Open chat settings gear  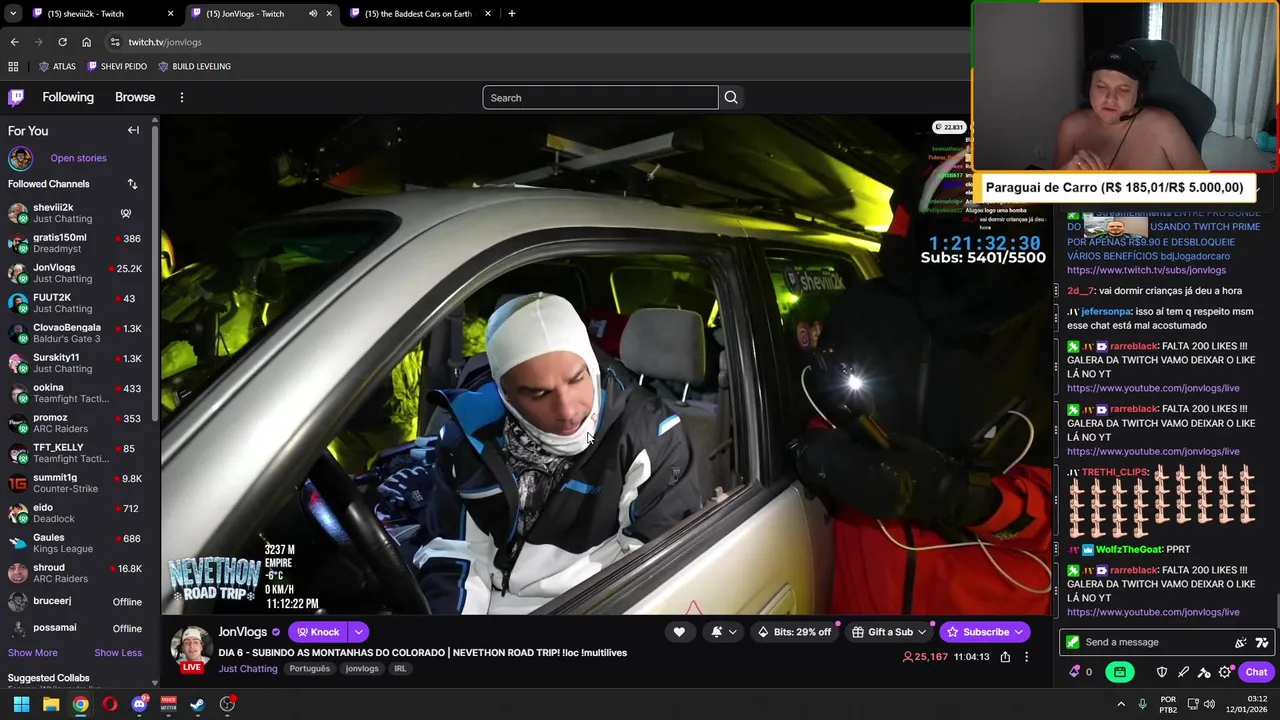(x=1225, y=672)
